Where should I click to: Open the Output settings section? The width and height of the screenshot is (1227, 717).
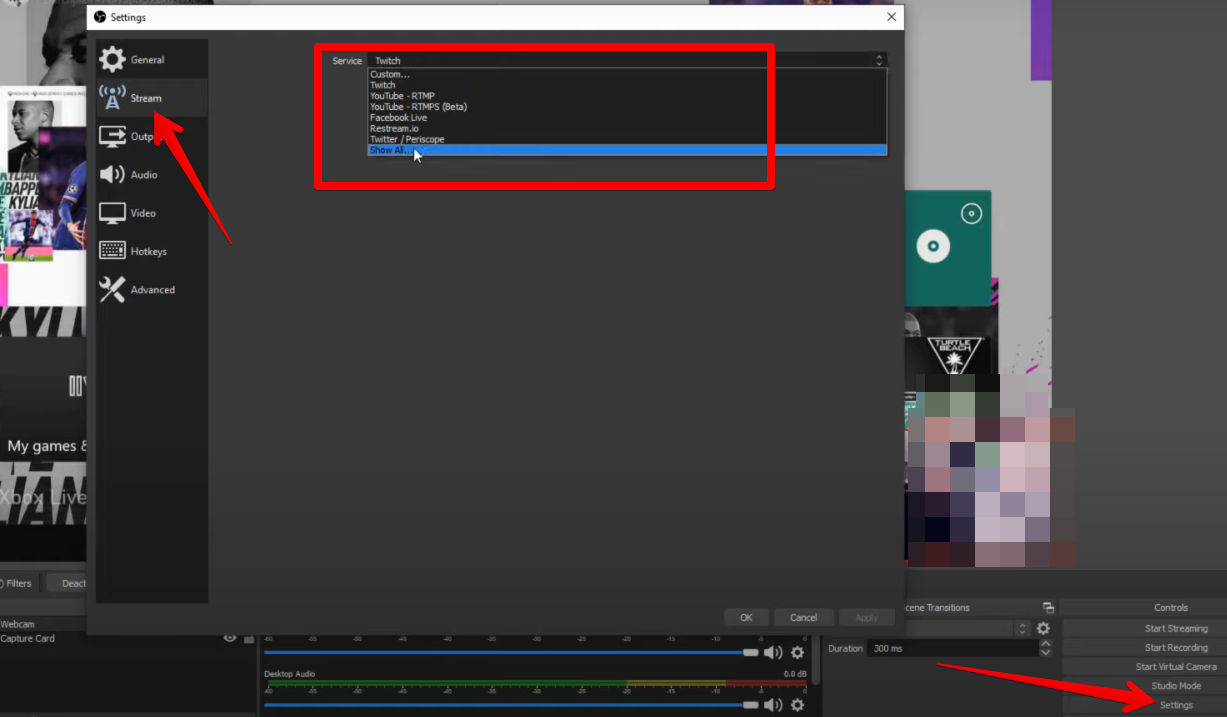click(x=152, y=137)
